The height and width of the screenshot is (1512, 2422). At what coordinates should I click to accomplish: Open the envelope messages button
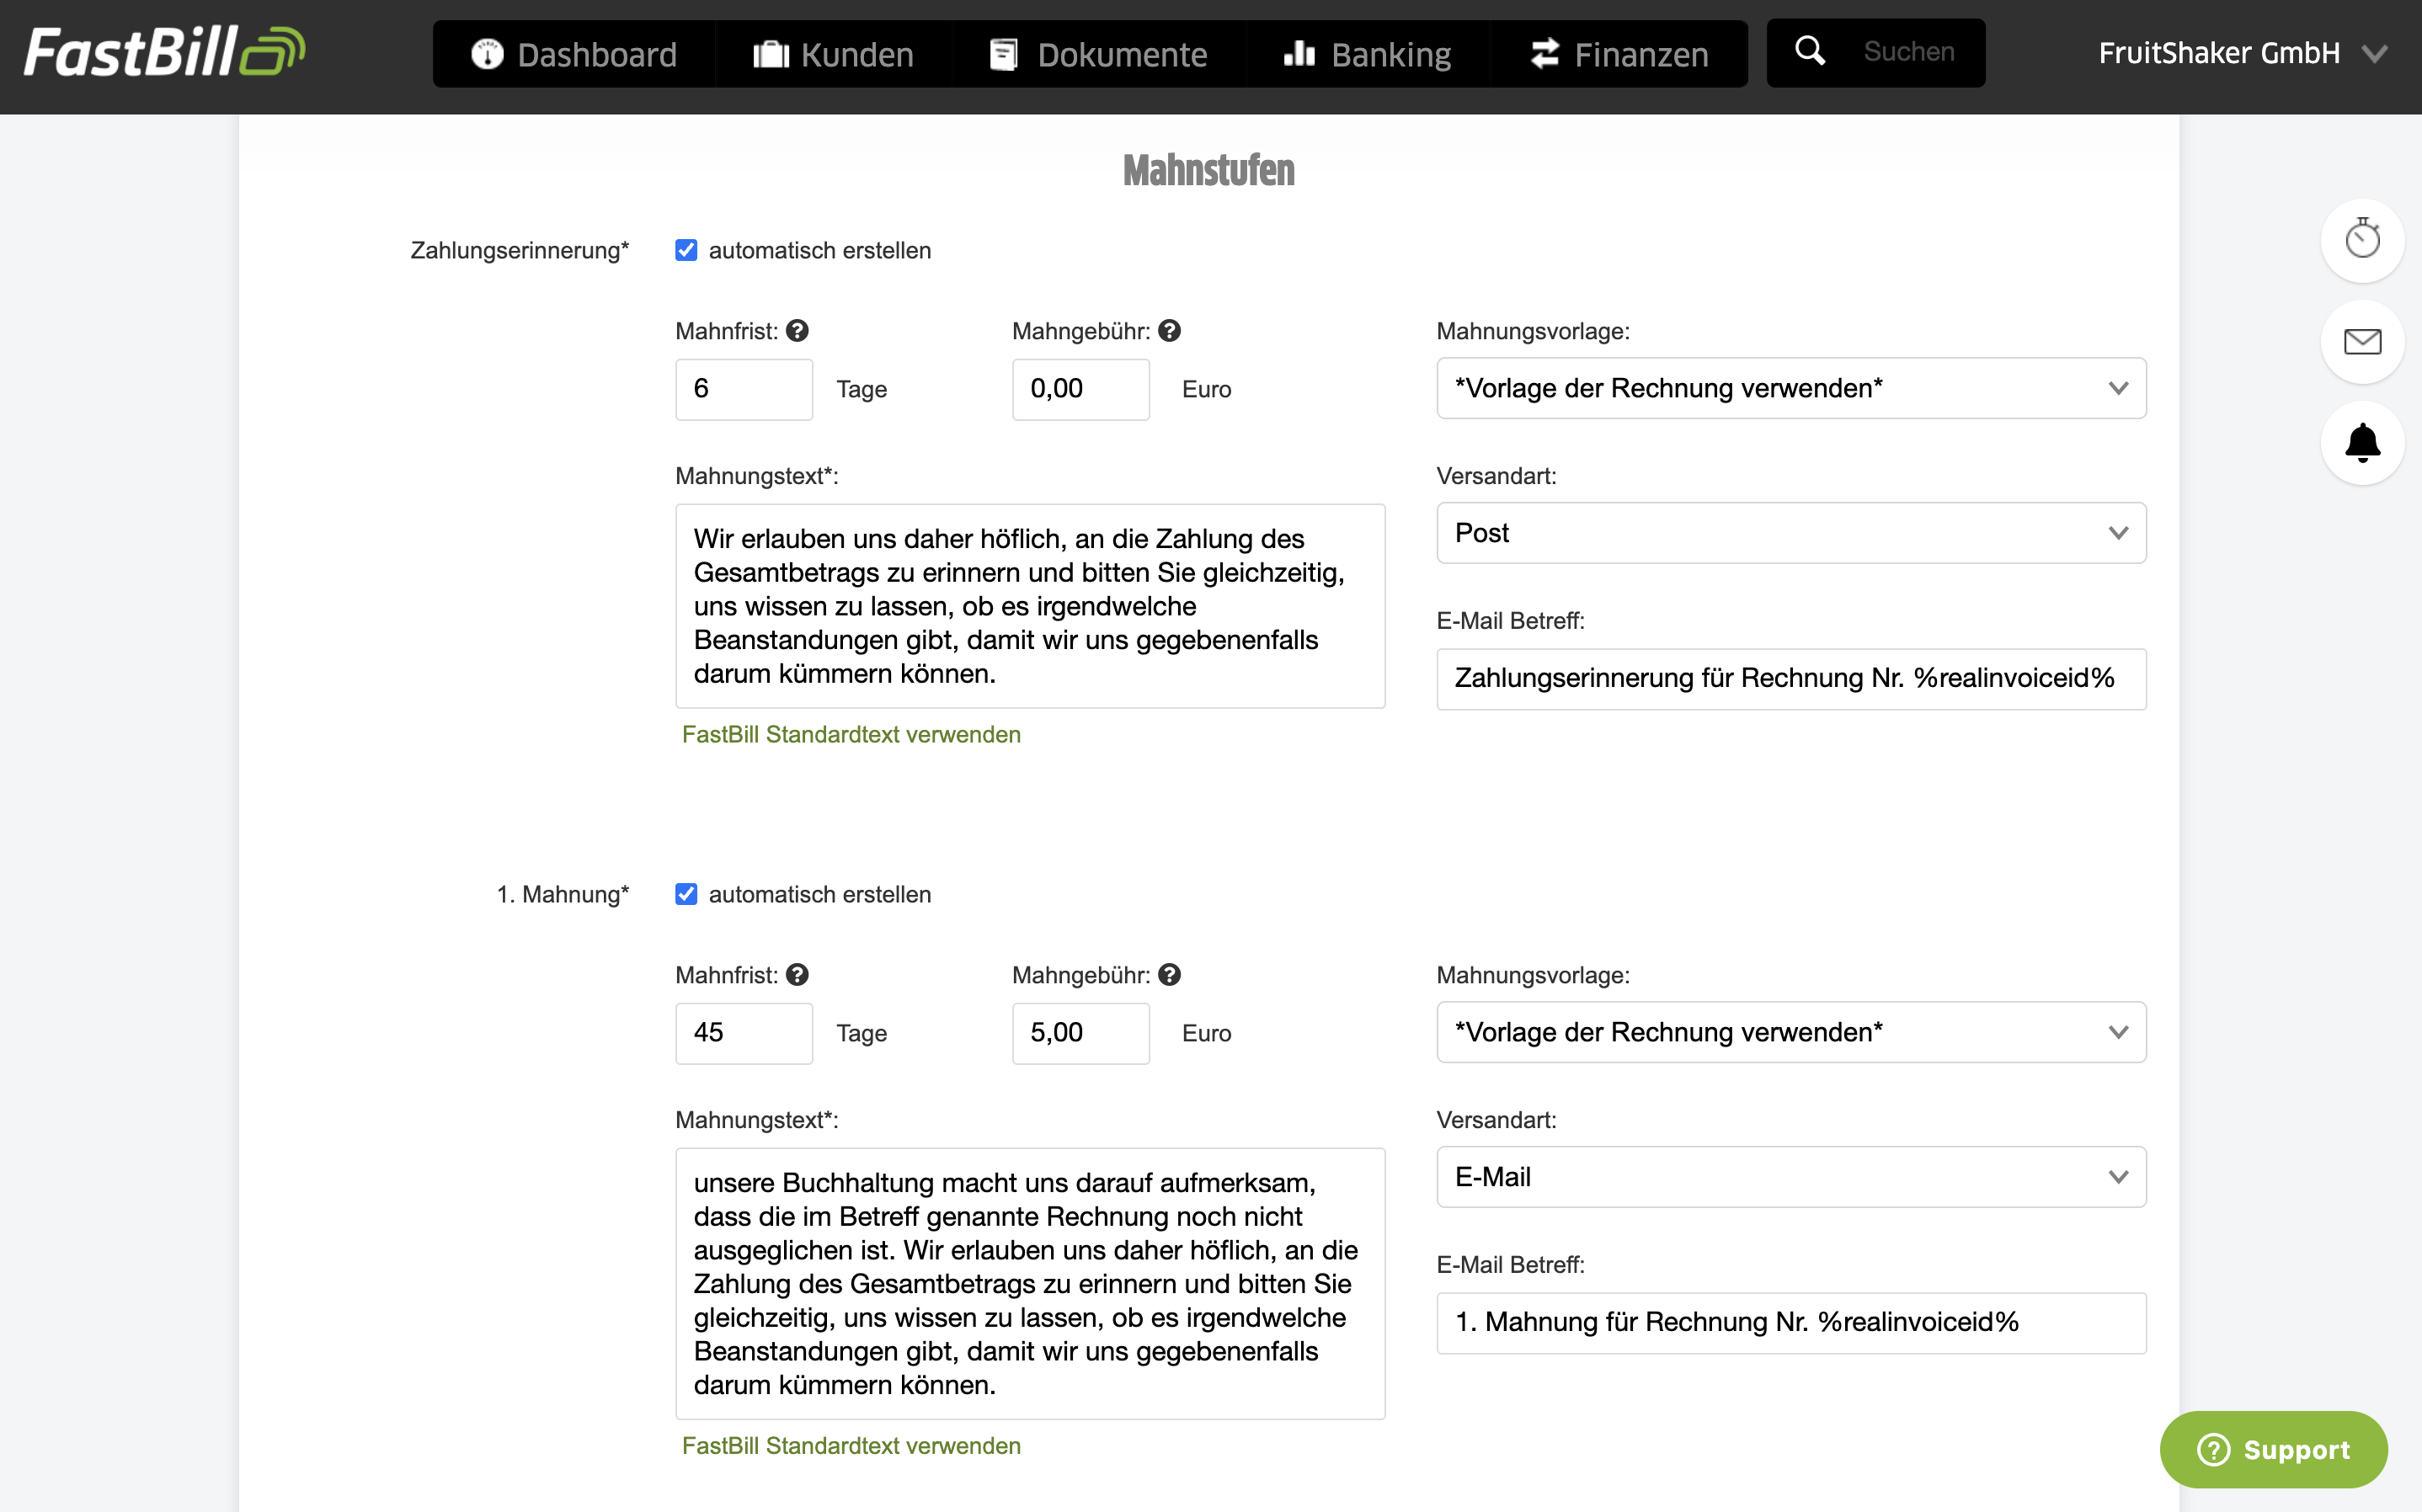2362,342
